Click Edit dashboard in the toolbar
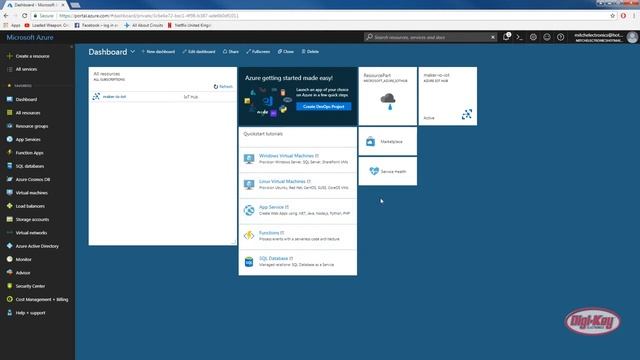 coord(199,52)
